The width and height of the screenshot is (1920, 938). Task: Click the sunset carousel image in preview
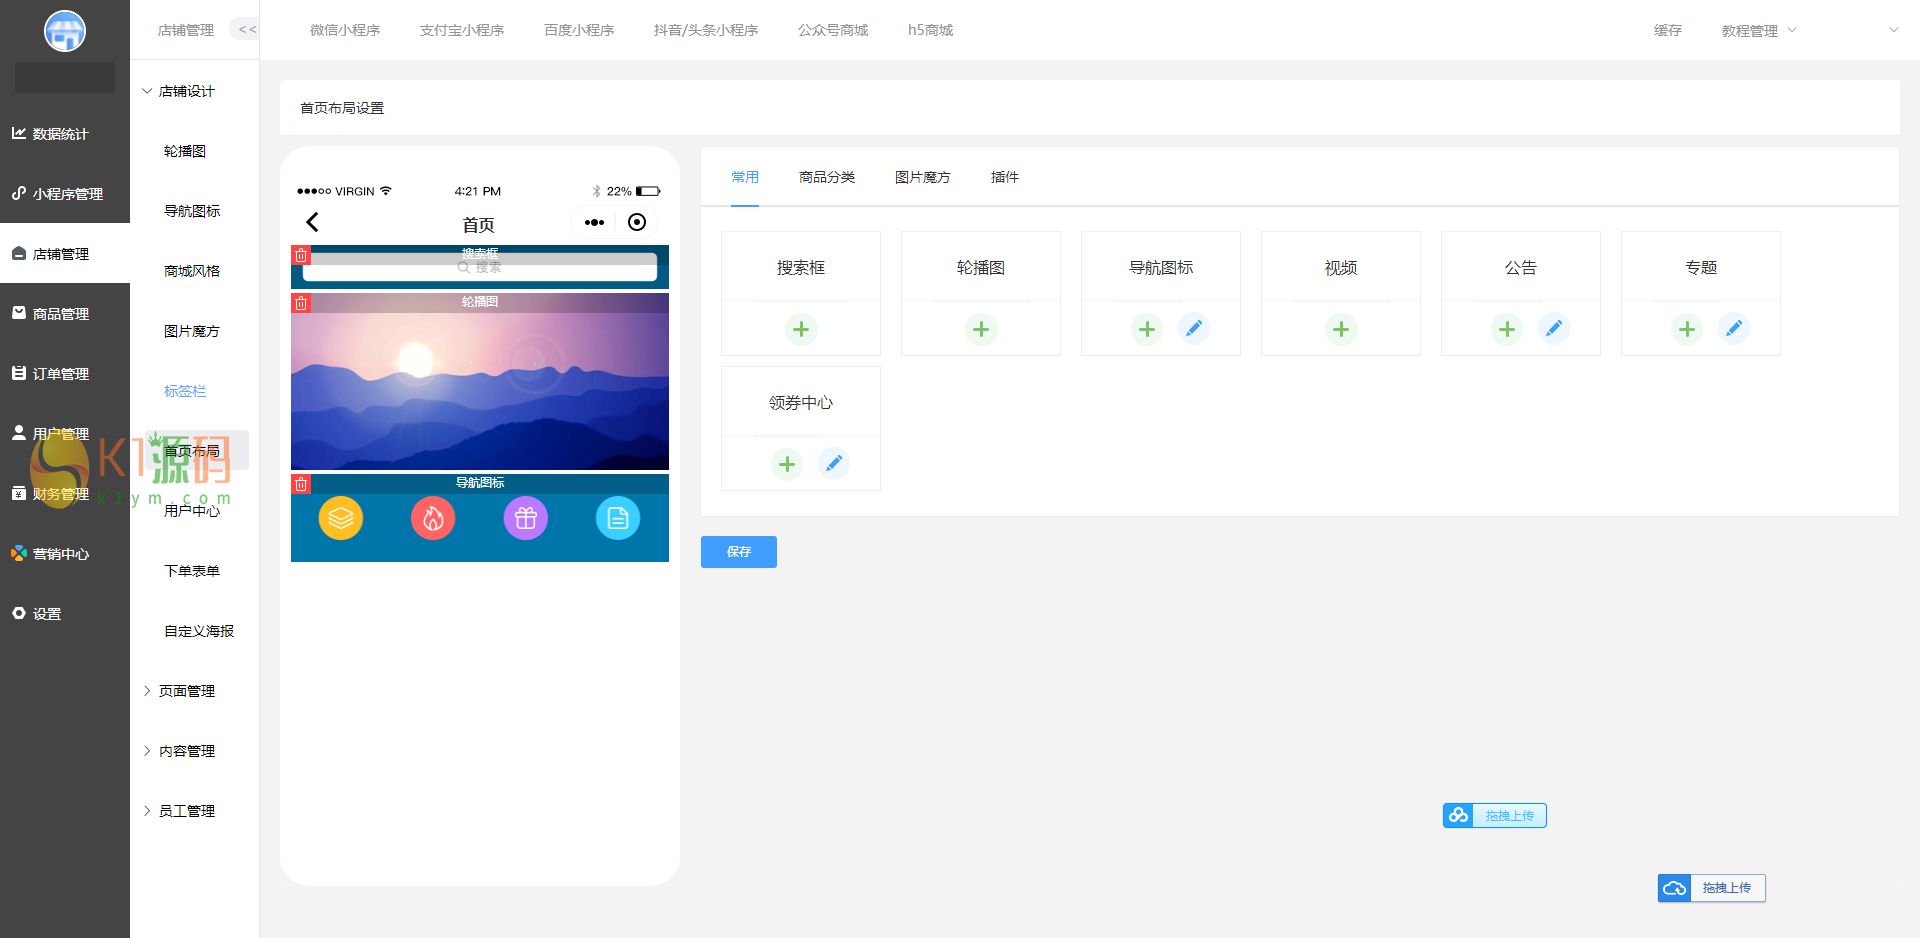480,390
